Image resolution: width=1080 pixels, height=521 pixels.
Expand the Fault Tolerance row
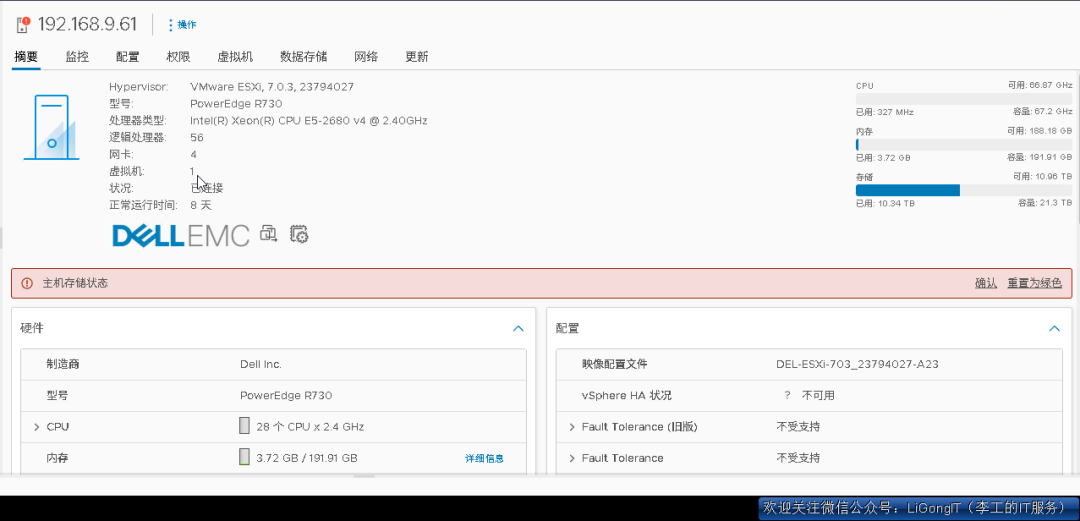tap(572, 458)
